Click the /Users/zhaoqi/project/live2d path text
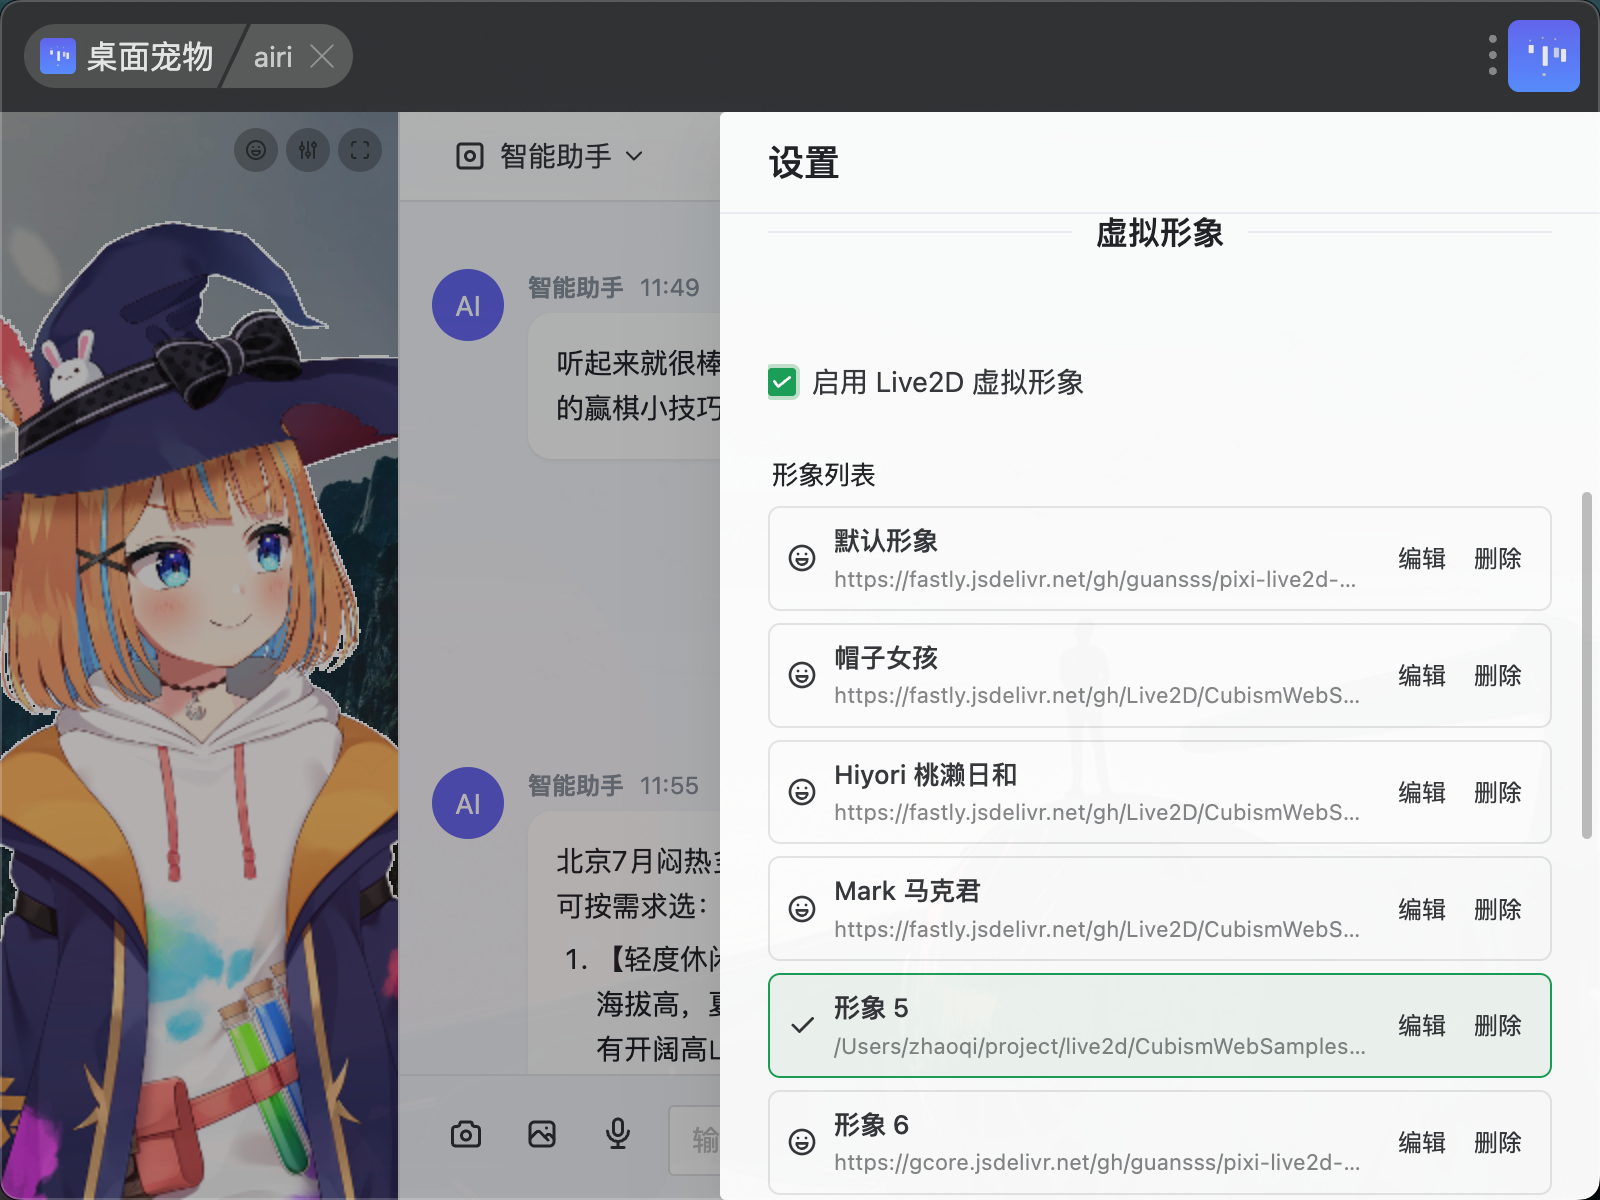 coord(1100,1046)
